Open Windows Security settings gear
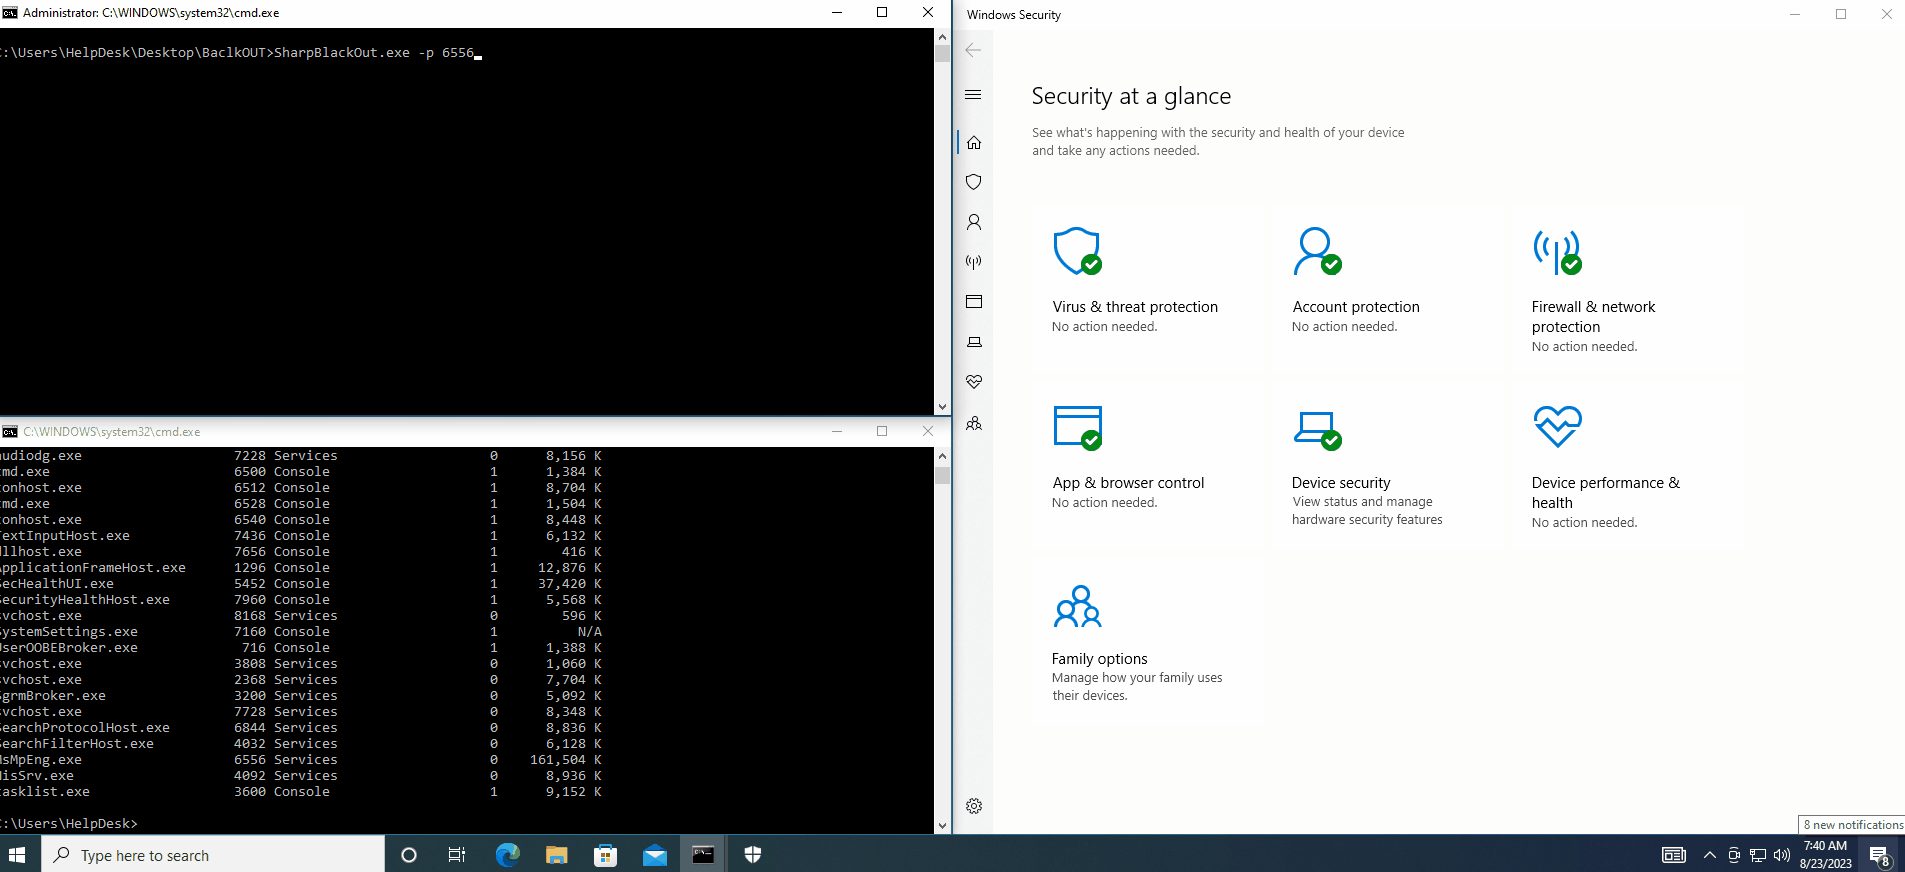 click(x=974, y=806)
